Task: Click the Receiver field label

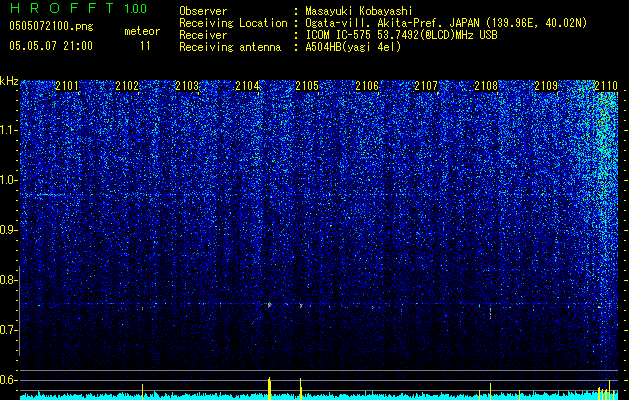Action: point(203,35)
